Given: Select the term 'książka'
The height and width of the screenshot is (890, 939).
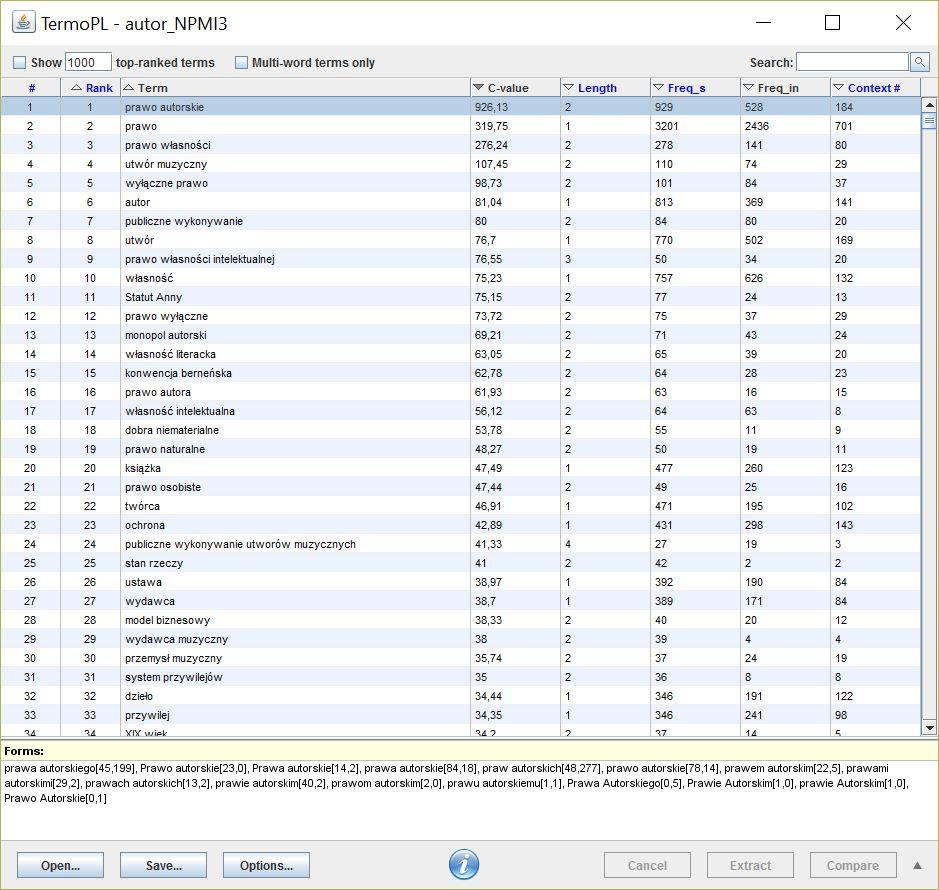Looking at the screenshot, I should click(143, 468).
